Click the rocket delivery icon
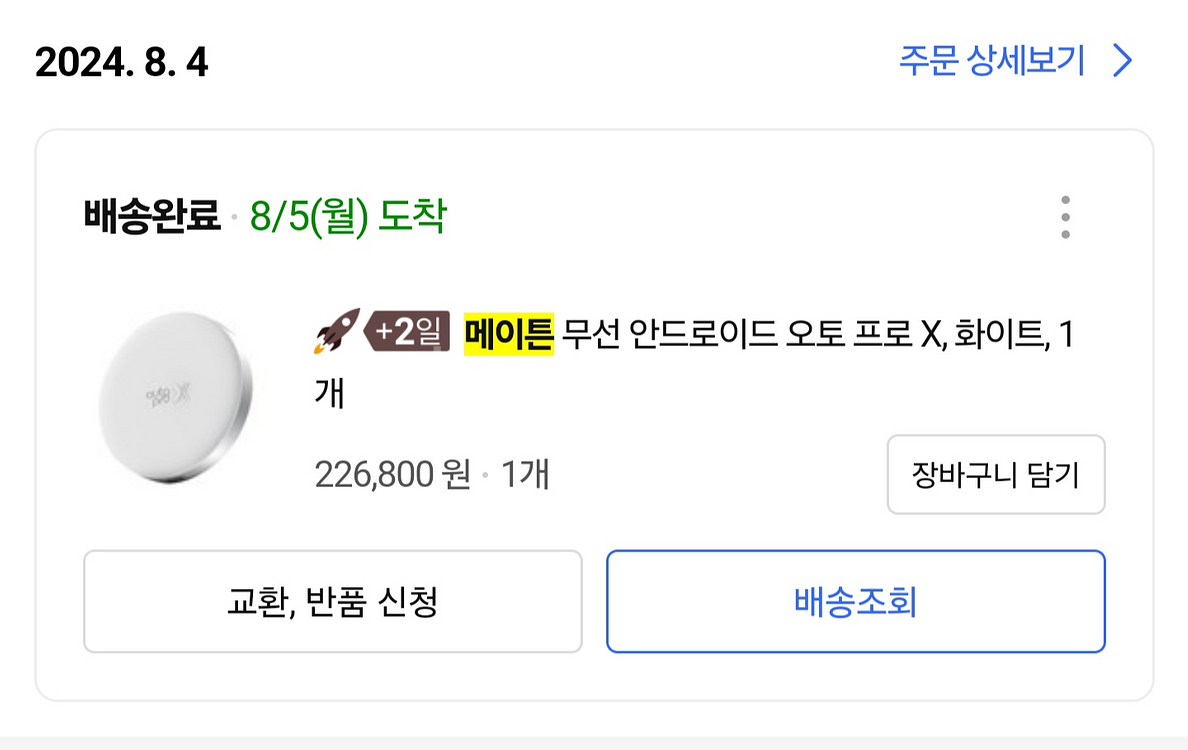Viewport: 1188px width, 750px height. [335, 333]
